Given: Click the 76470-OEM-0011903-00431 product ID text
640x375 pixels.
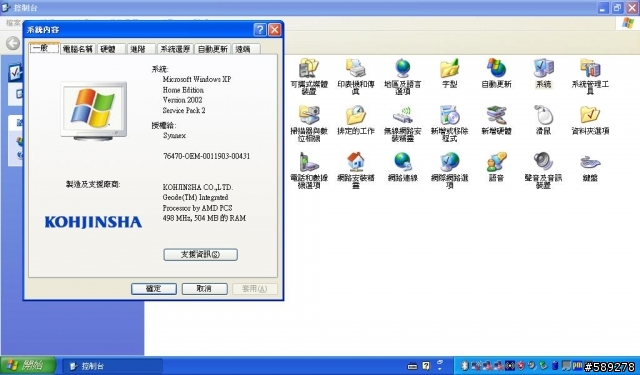Looking at the screenshot, I should coord(207,156).
